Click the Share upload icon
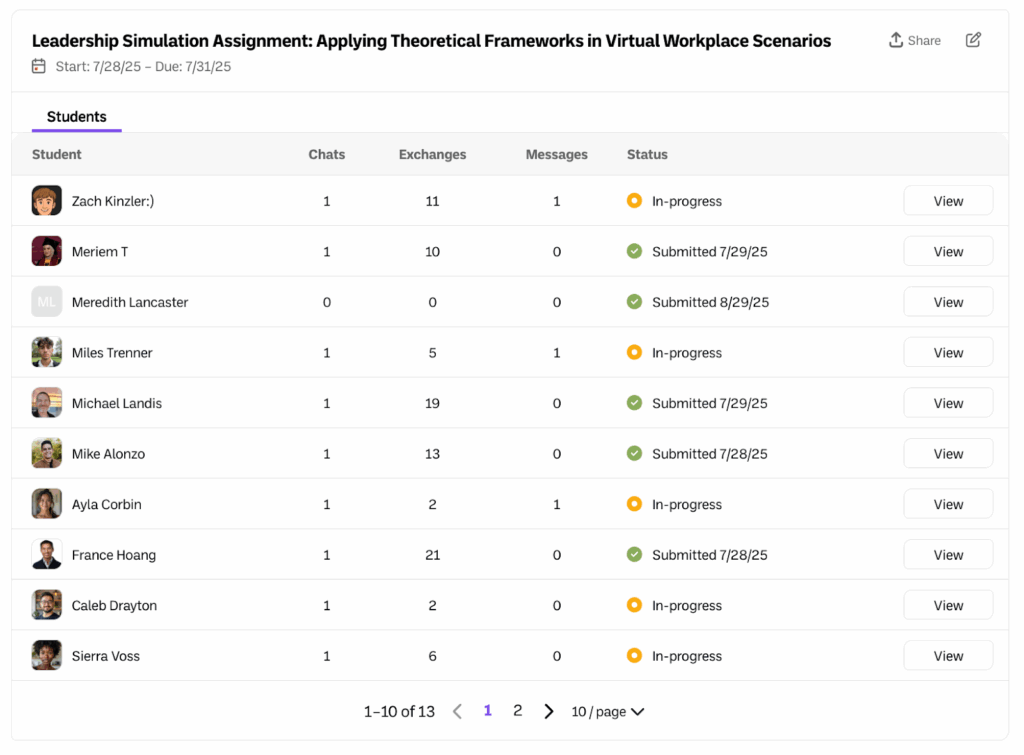 (896, 40)
